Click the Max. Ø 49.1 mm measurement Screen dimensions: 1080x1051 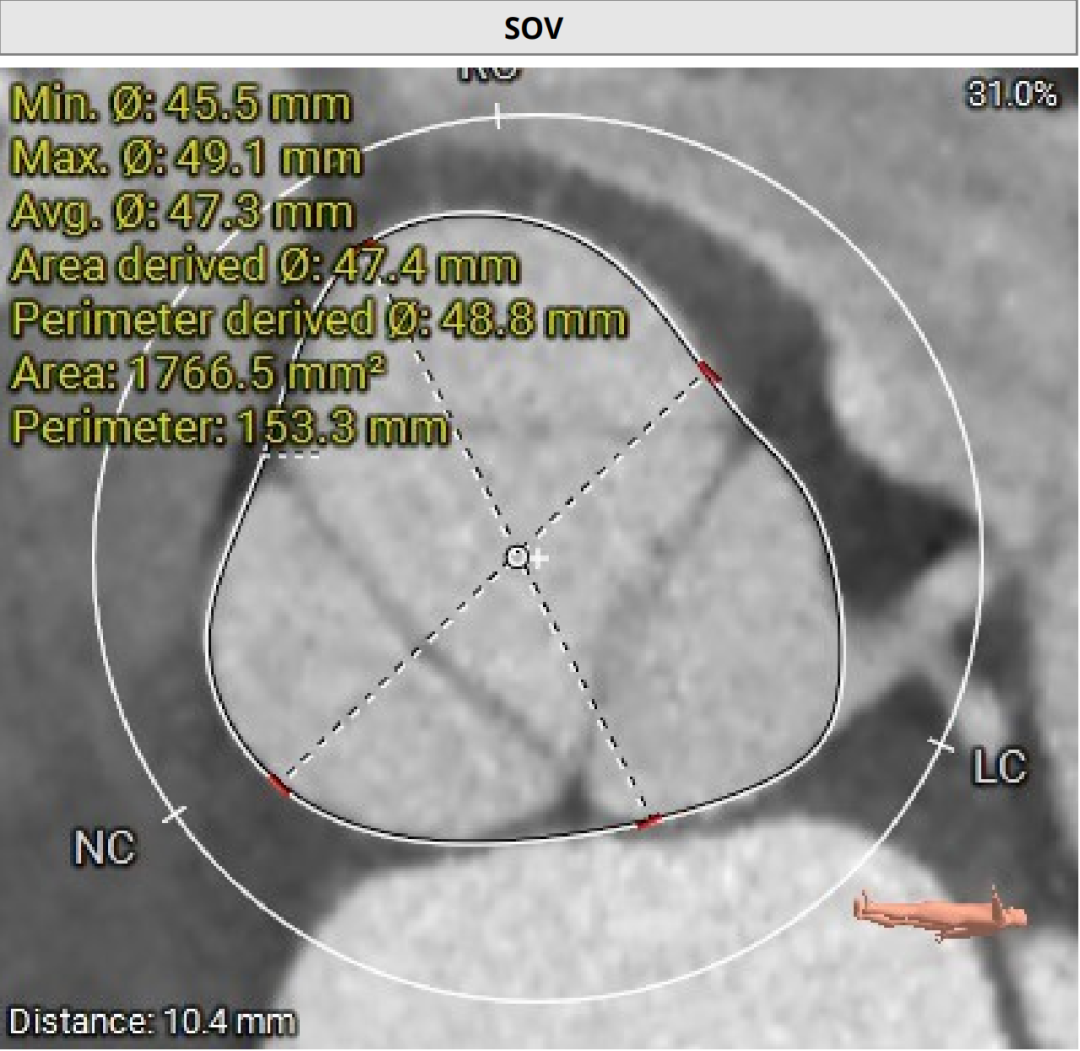point(186,158)
